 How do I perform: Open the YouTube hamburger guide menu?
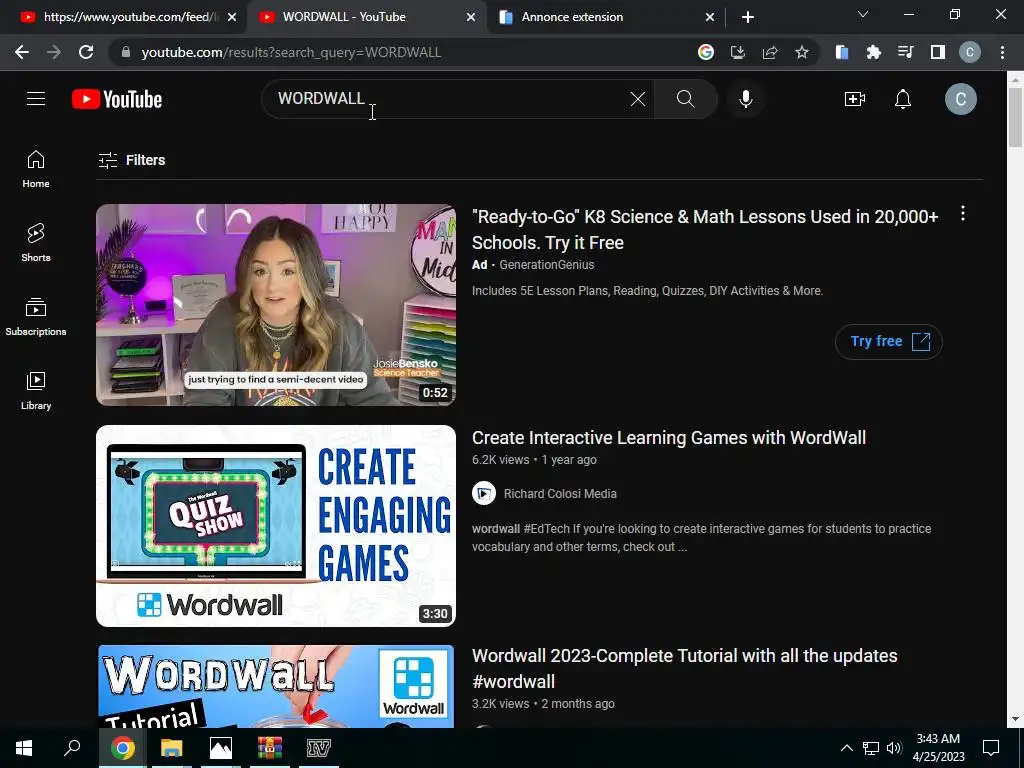click(x=36, y=99)
